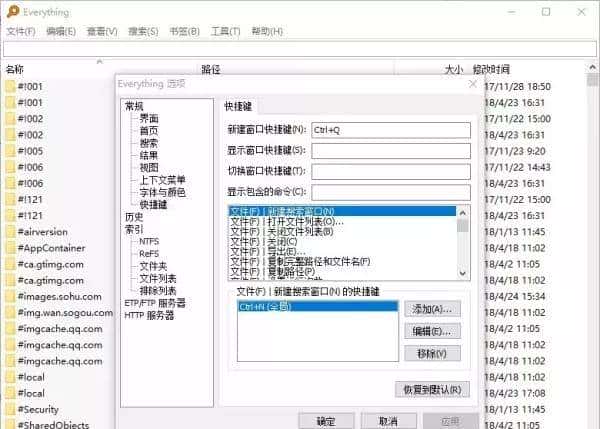Click the 恢复到默认(R) button

pyautogui.click(x=432, y=390)
